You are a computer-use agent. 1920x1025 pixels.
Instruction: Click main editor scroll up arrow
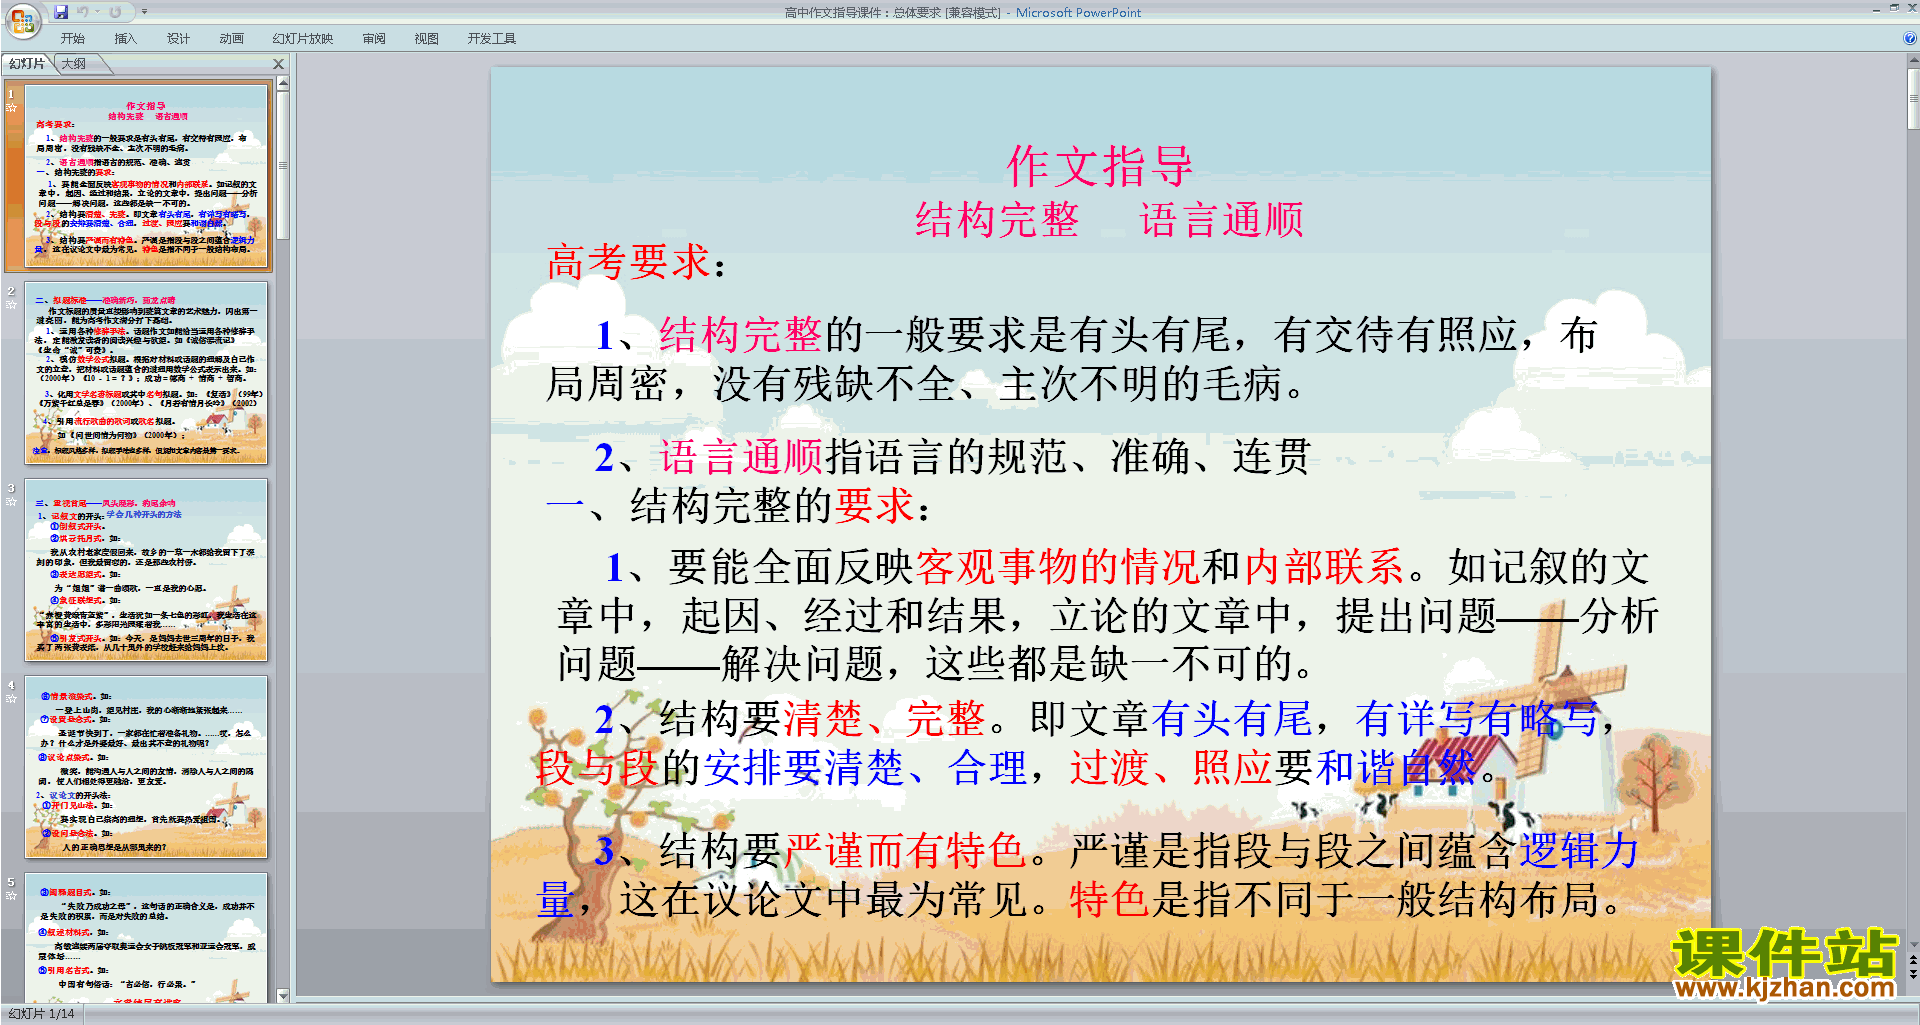coord(1913,61)
